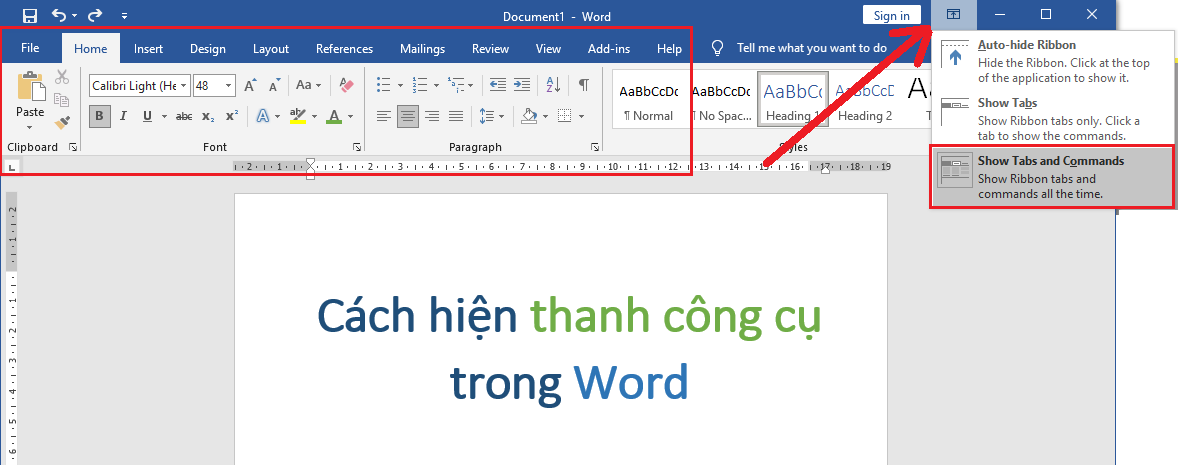
Task: Click the Sign in button
Action: 892,15
